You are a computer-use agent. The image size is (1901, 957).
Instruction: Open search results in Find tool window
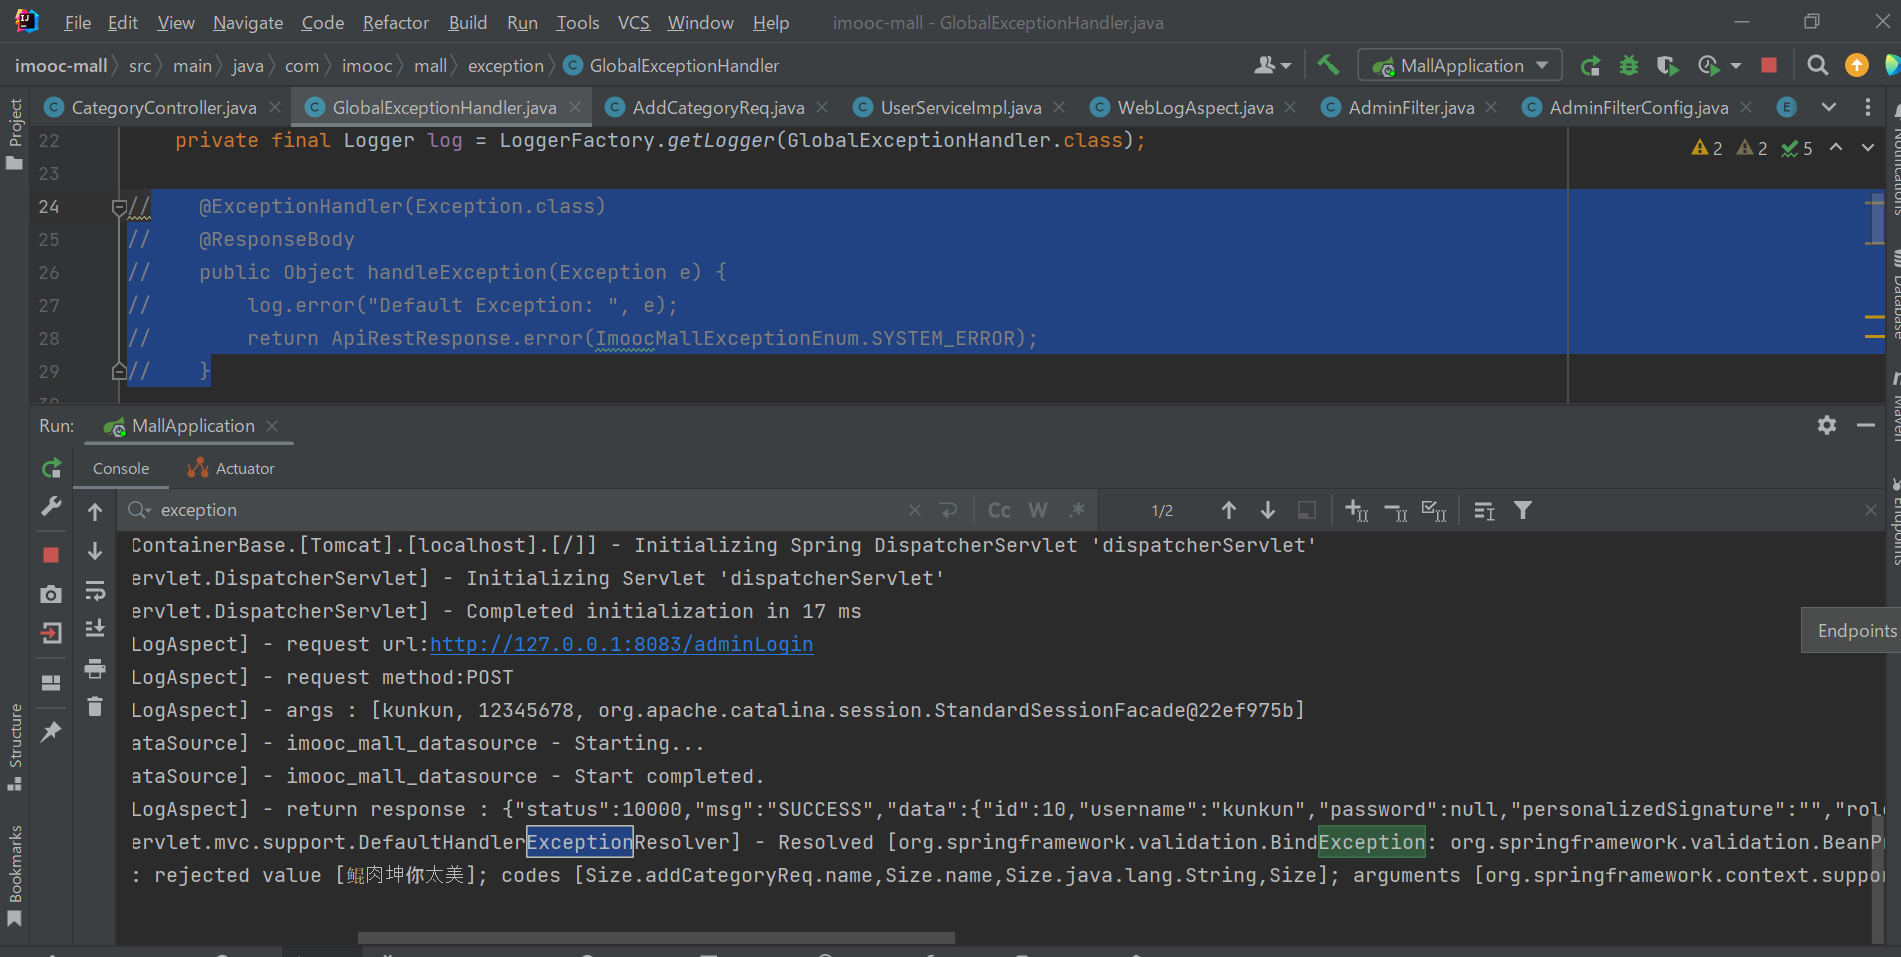pos(1485,511)
